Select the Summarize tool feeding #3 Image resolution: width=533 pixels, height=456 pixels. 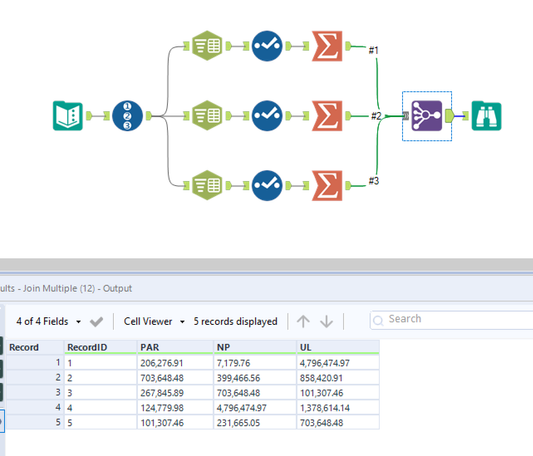[327, 185]
